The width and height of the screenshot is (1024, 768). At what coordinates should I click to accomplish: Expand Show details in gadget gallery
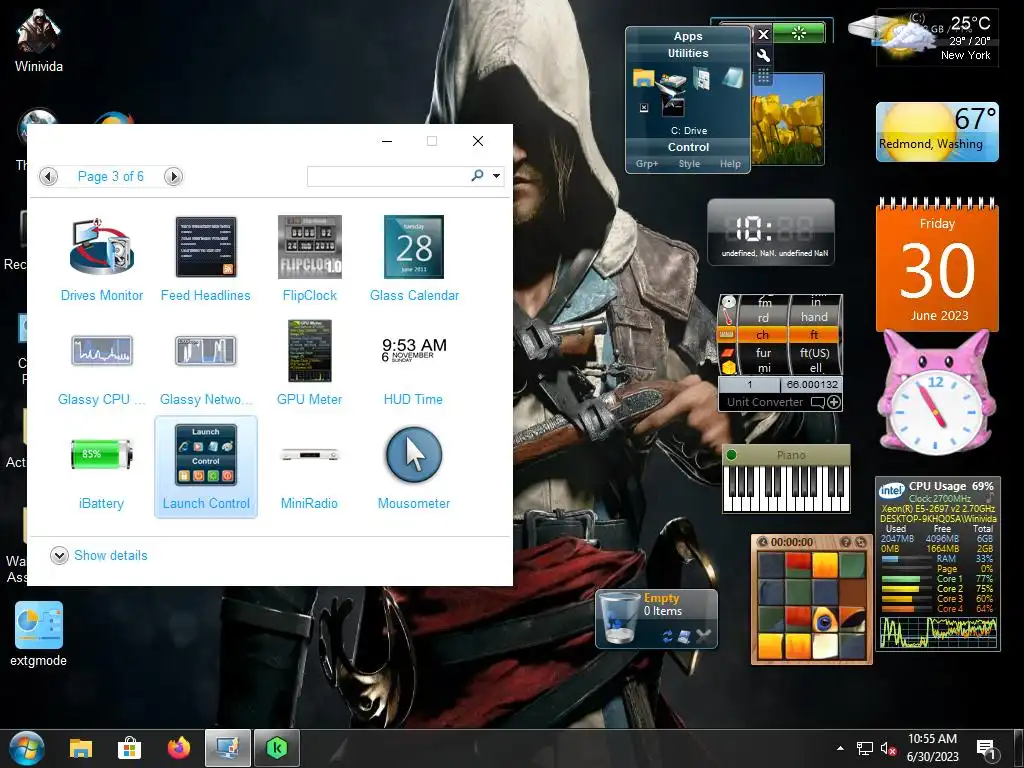pyautogui.click(x=99, y=555)
